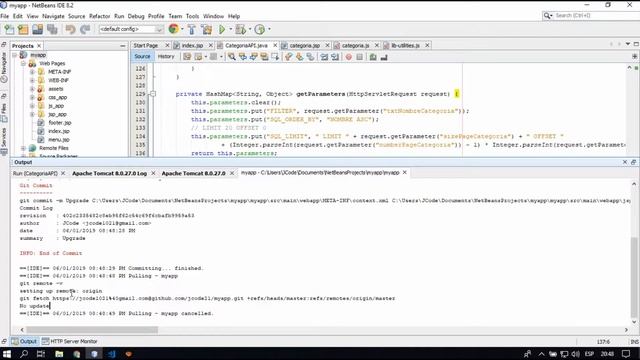Expand the assets folder
This screenshot has height=360, width=640.
[32, 89]
